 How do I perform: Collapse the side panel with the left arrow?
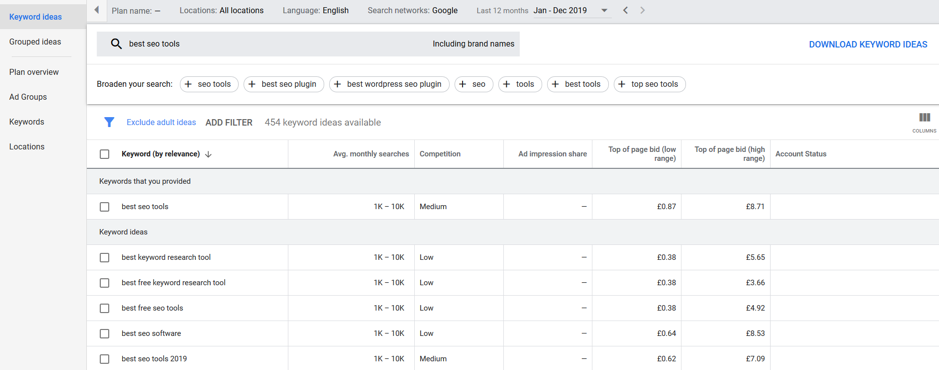tap(96, 10)
